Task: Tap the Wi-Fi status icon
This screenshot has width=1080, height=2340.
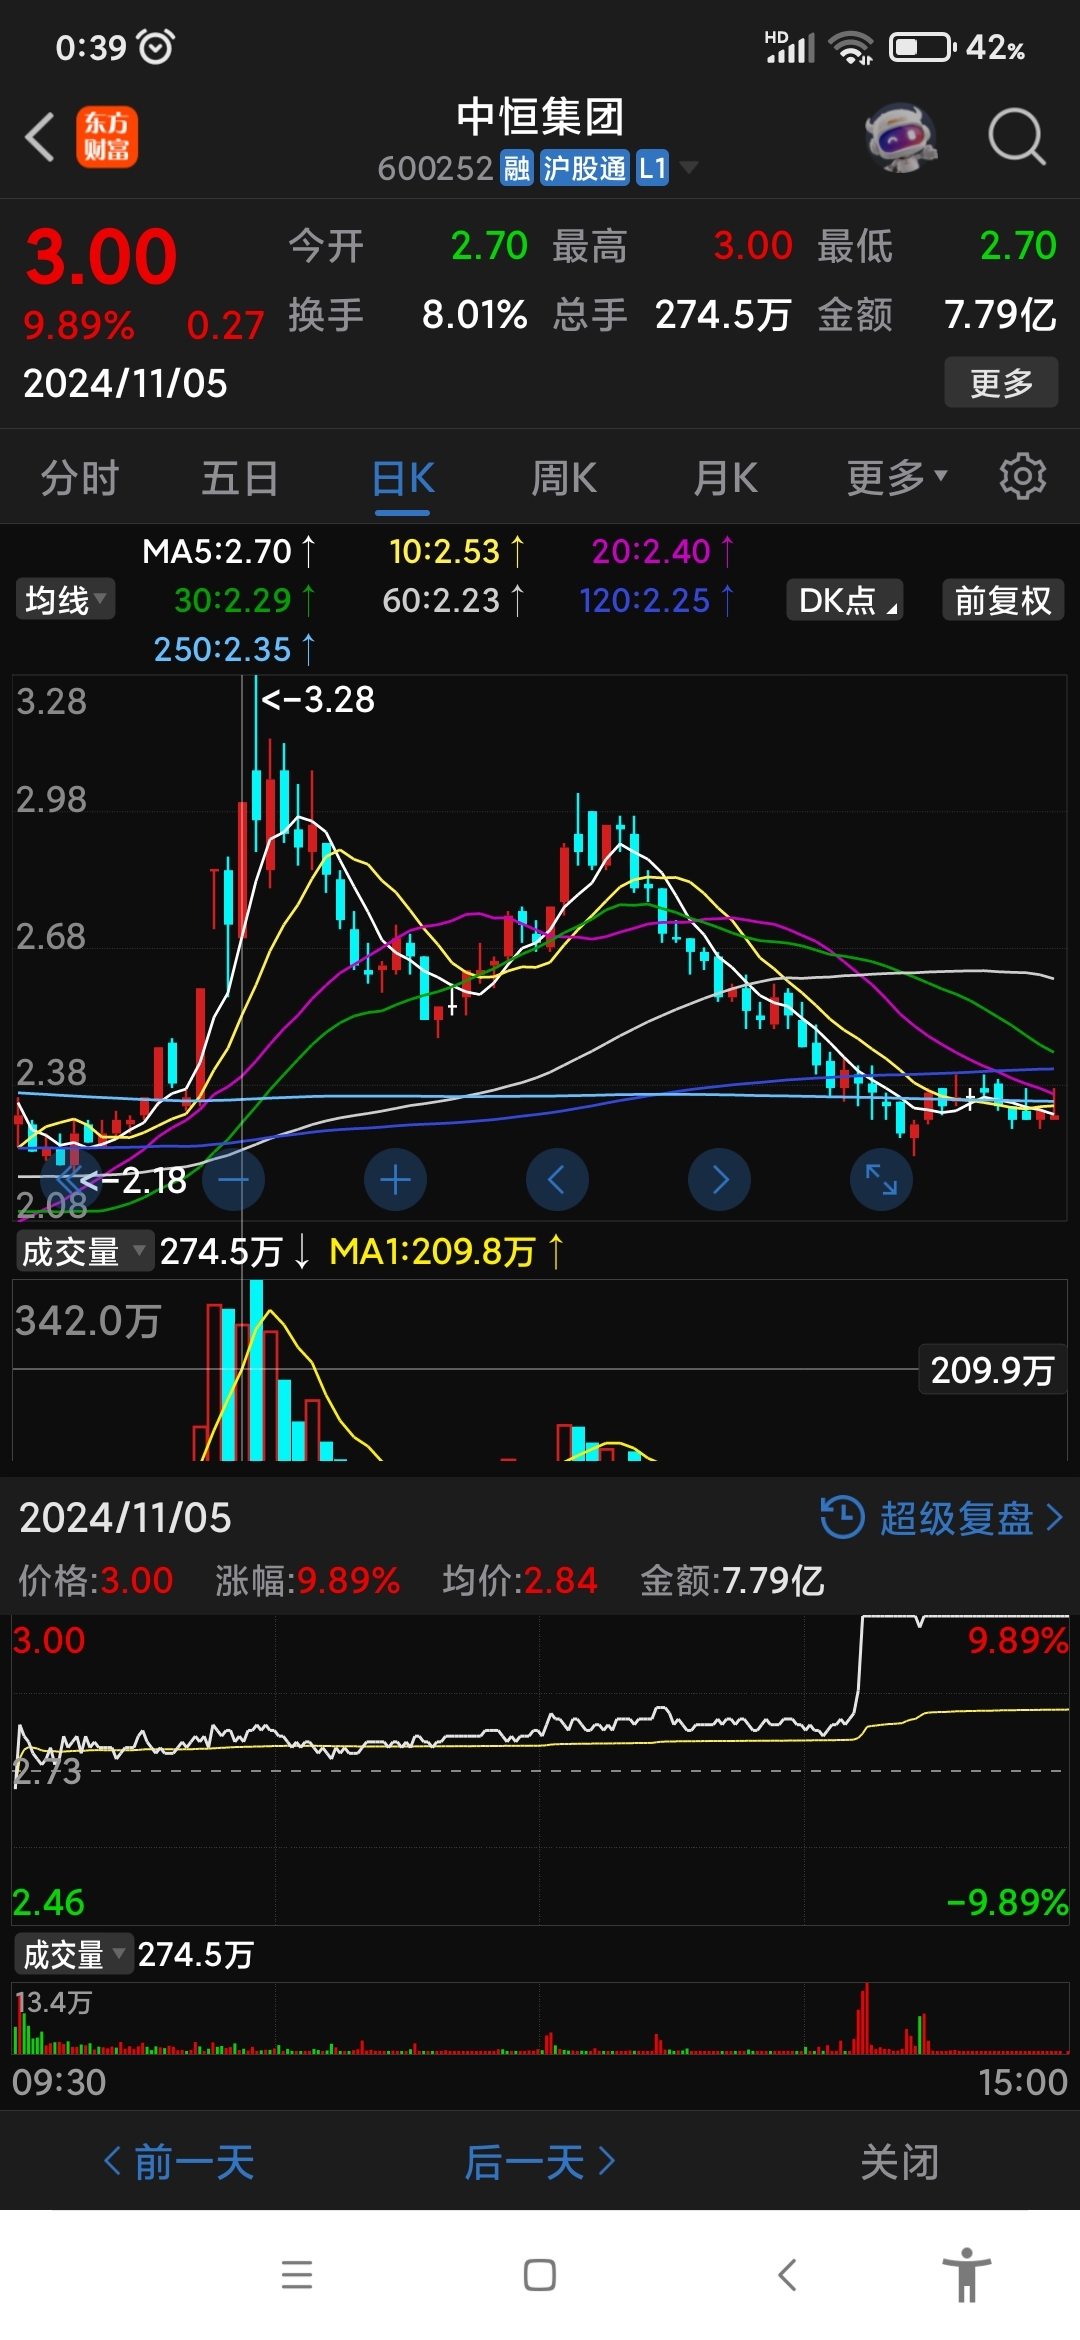Action: tap(852, 47)
